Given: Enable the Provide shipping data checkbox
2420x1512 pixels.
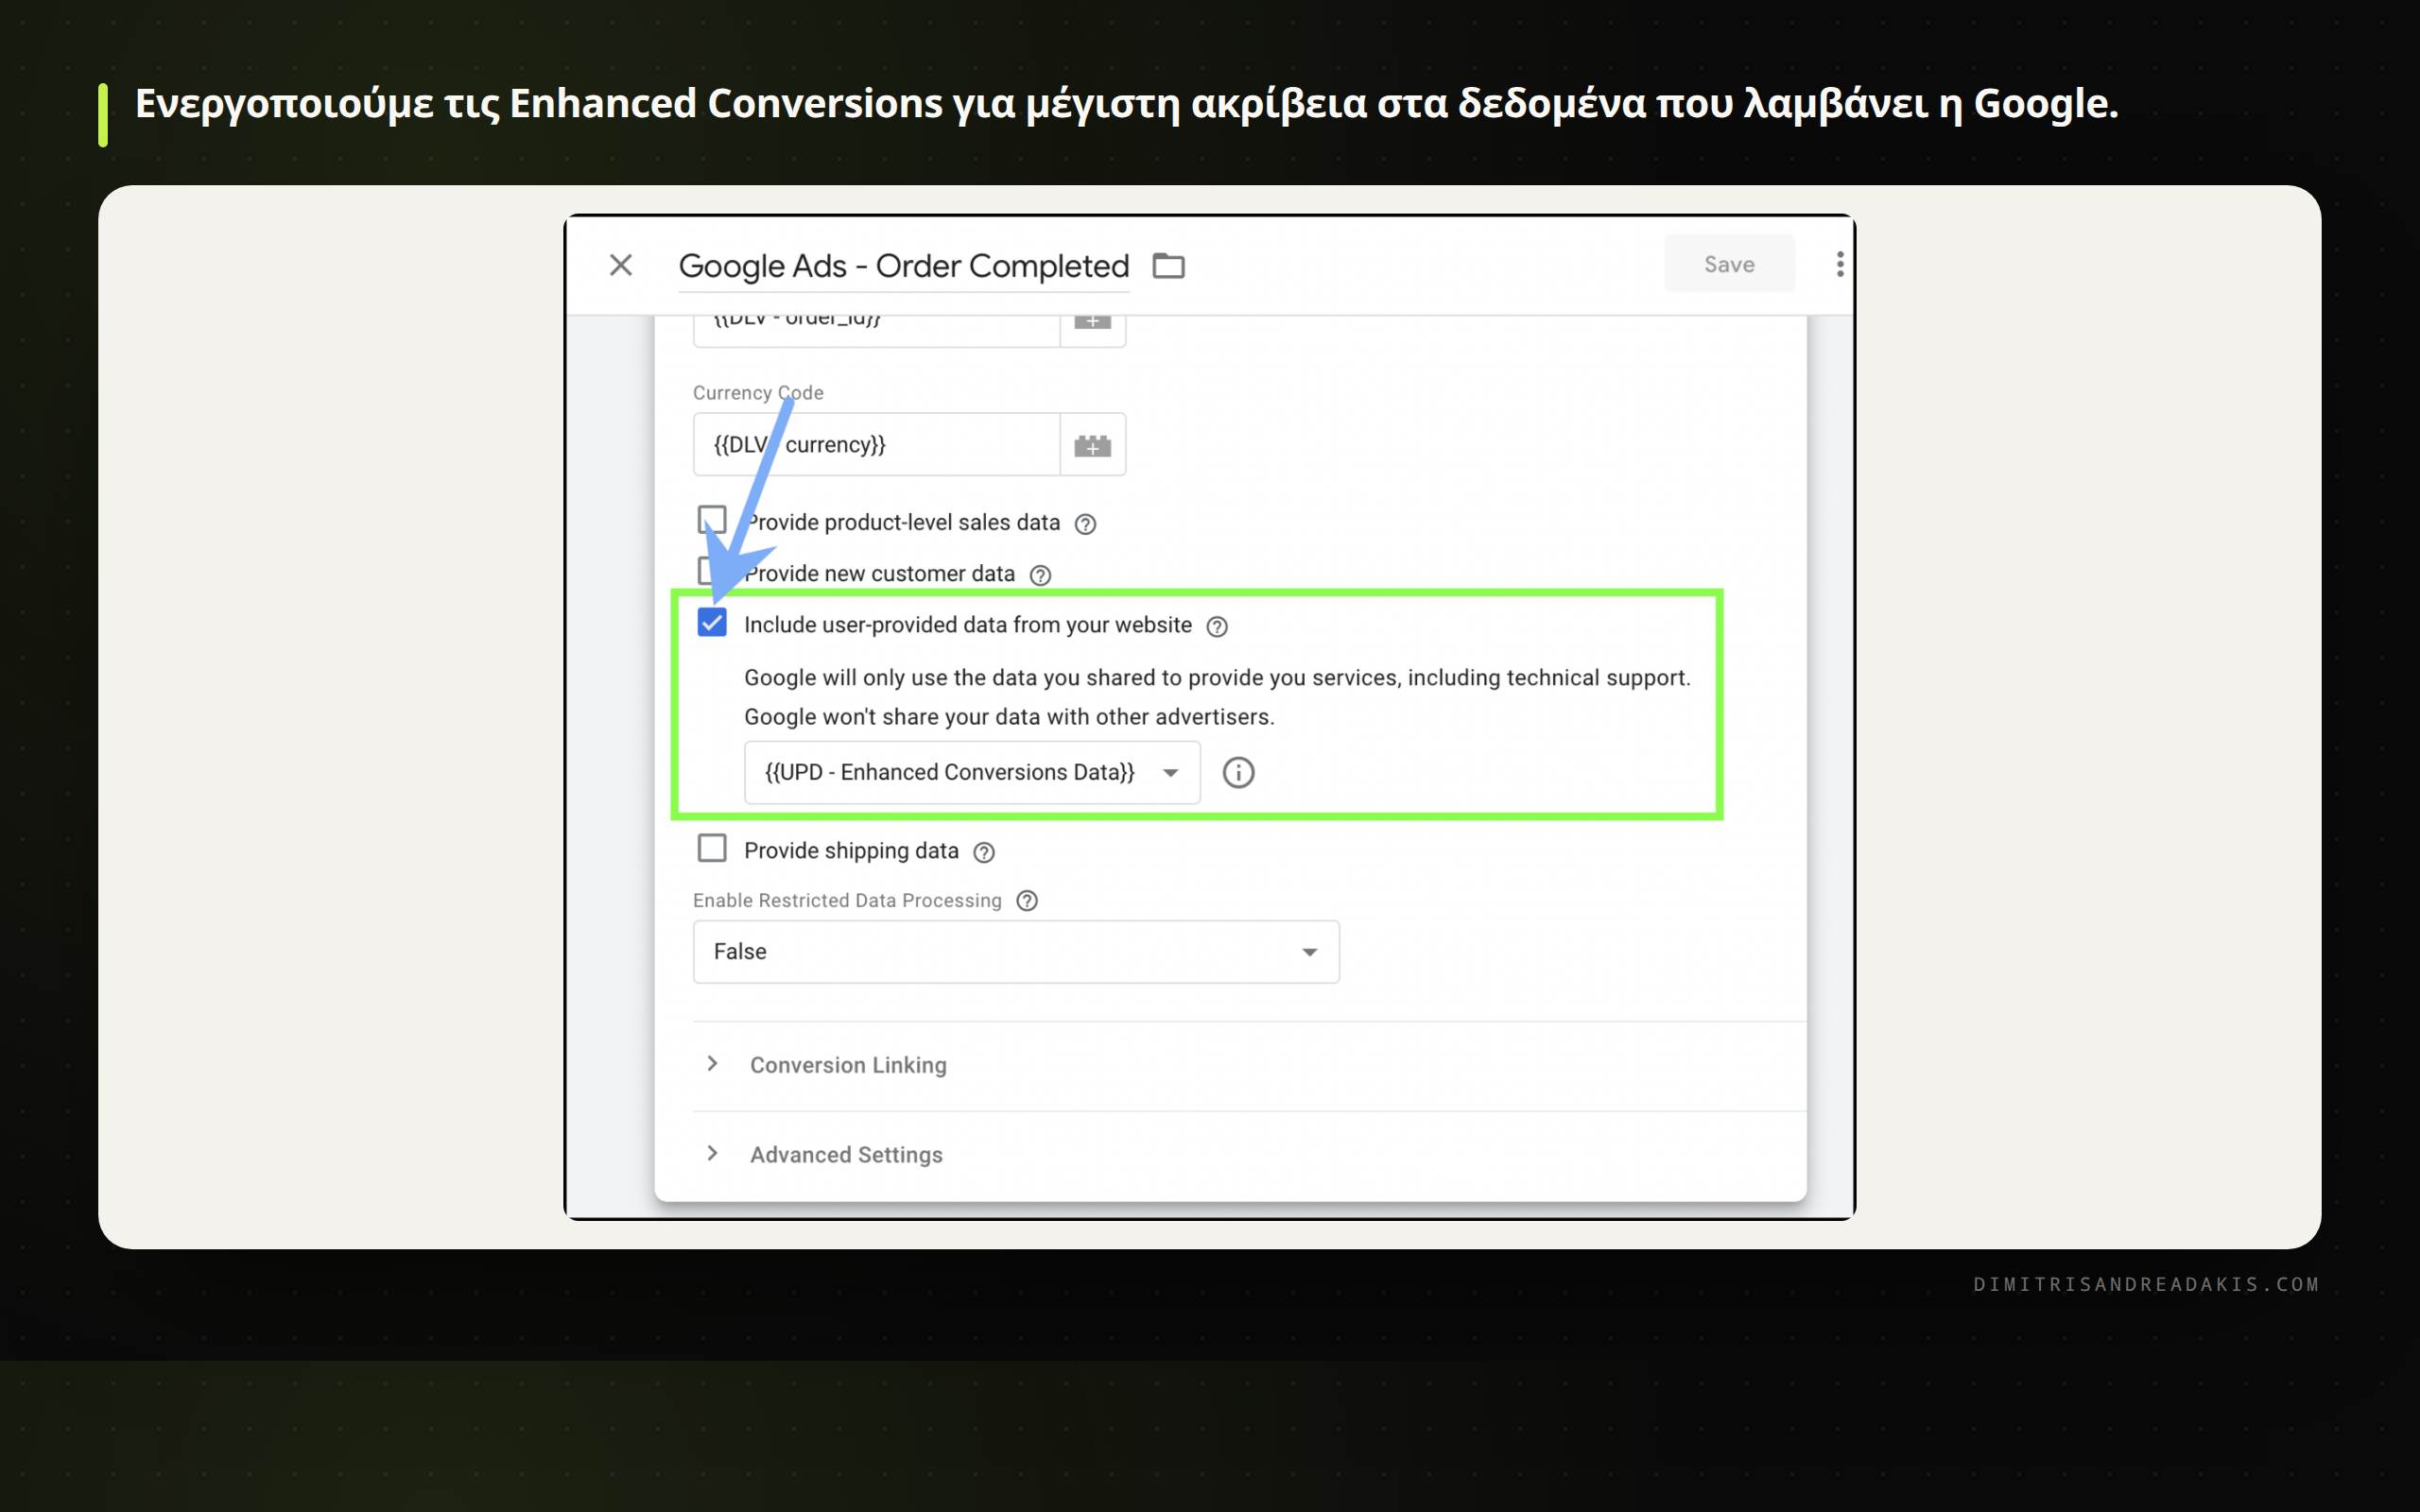Looking at the screenshot, I should (712, 848).
